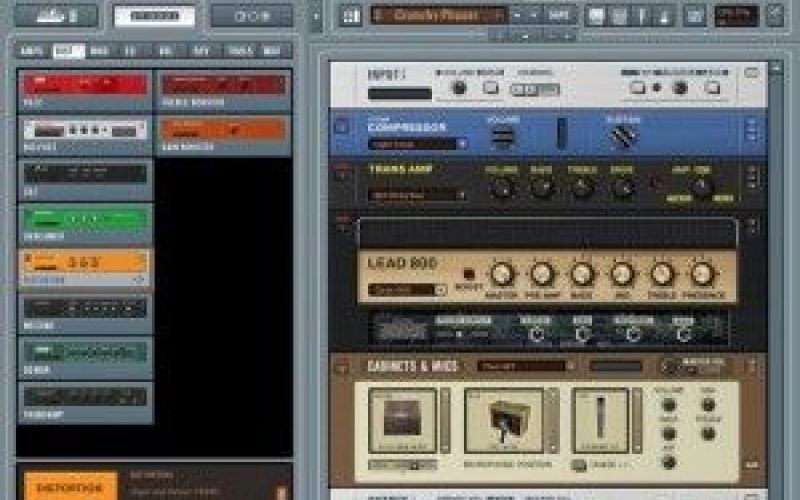Open the Compressor preset dropdown
The image size is (800, 500).
click(415, 144)
